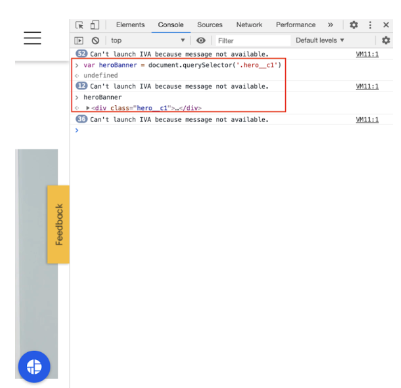Click the 36 message count badge
This screenshot has width=401, height=388.
click(81, 119)
